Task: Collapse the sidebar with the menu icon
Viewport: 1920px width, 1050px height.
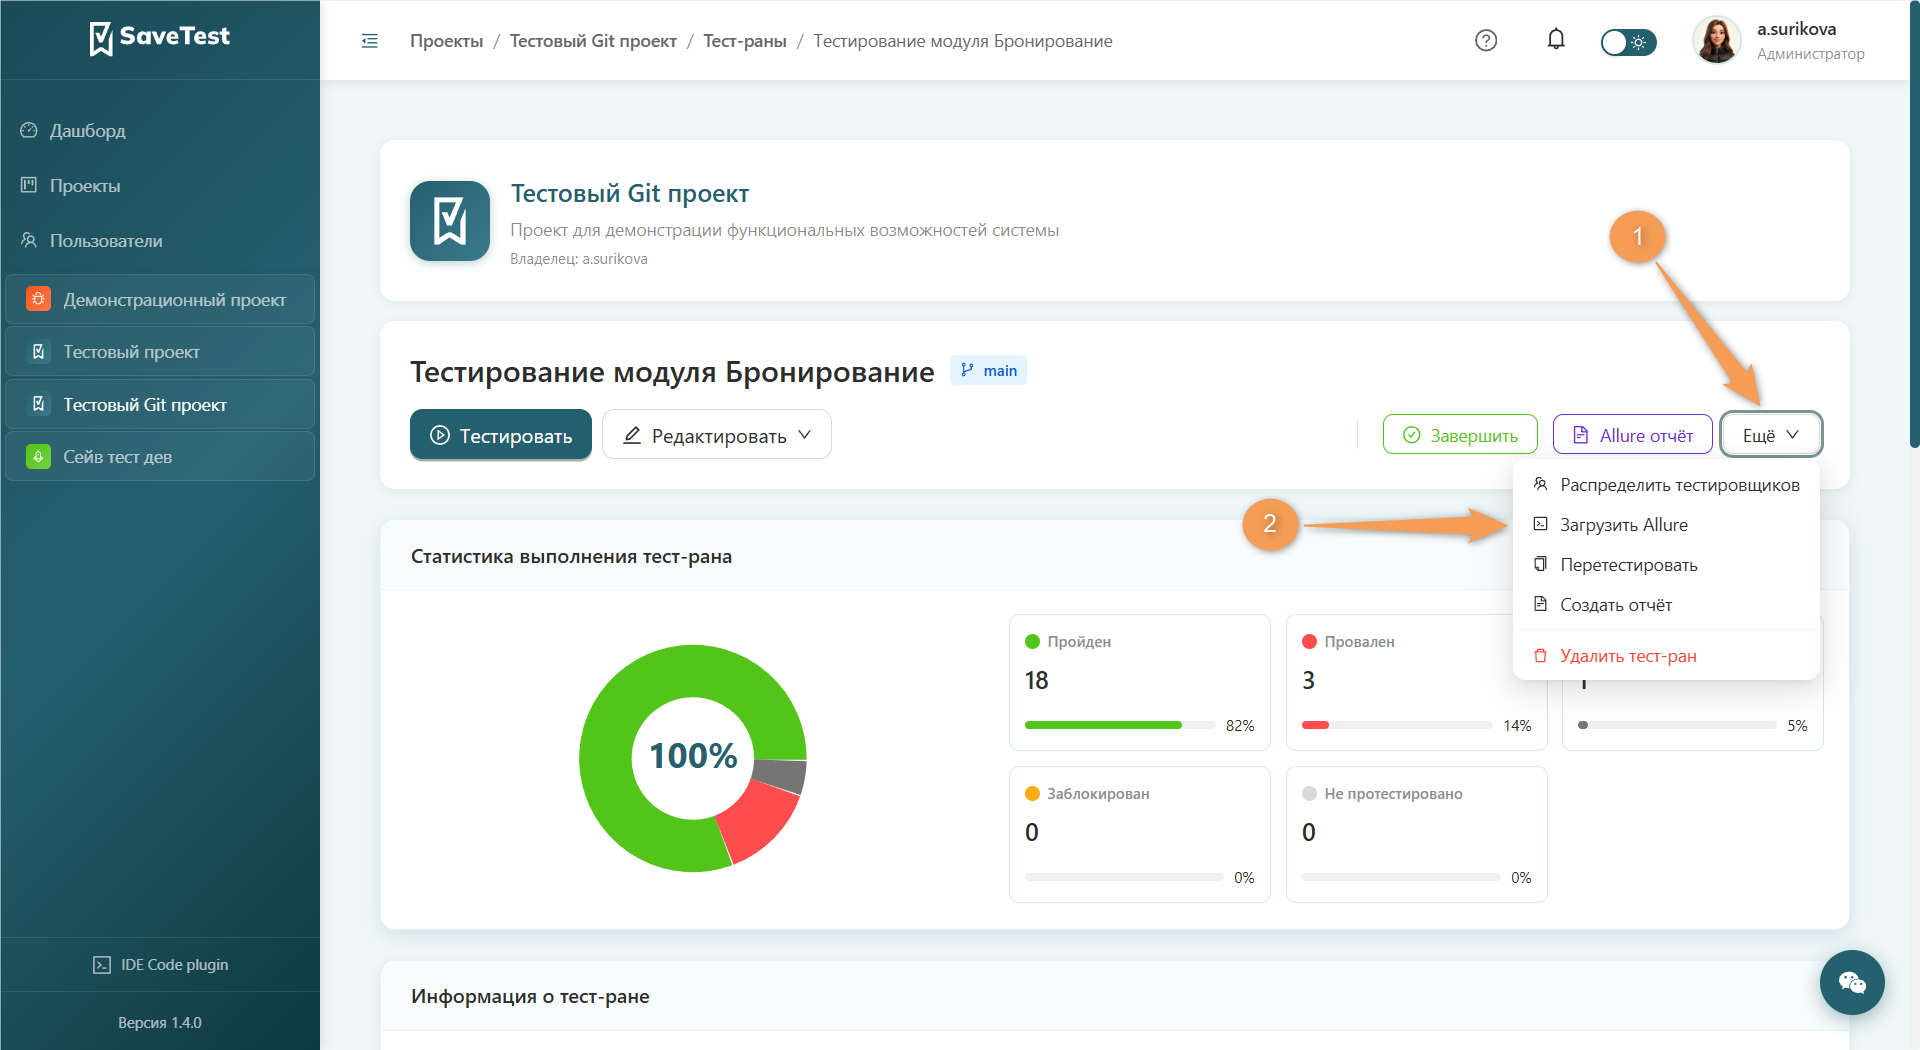Action: tap(369, 41)
